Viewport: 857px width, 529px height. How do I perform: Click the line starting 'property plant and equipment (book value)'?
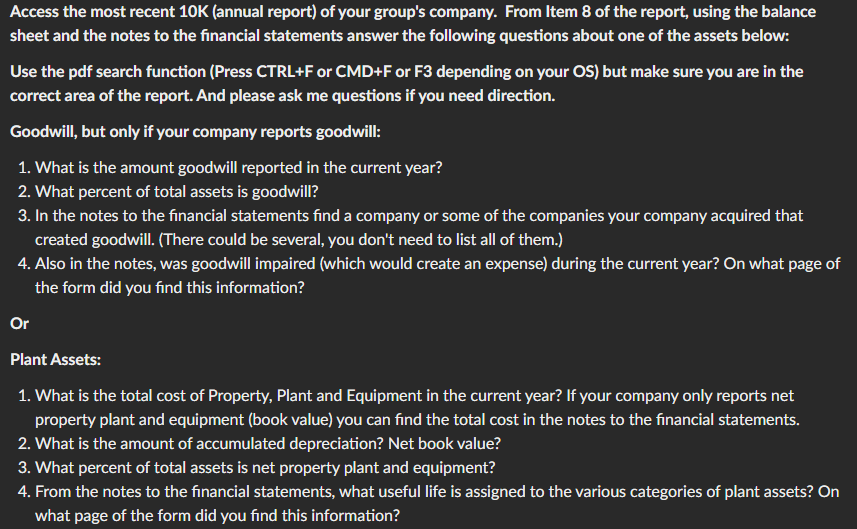point(417,420)
